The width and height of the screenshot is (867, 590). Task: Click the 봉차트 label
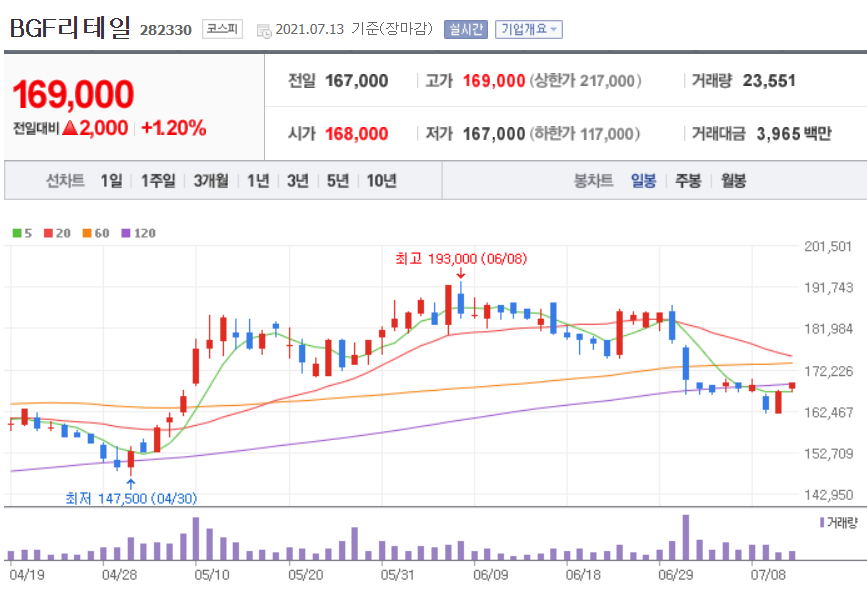[594, 180]
